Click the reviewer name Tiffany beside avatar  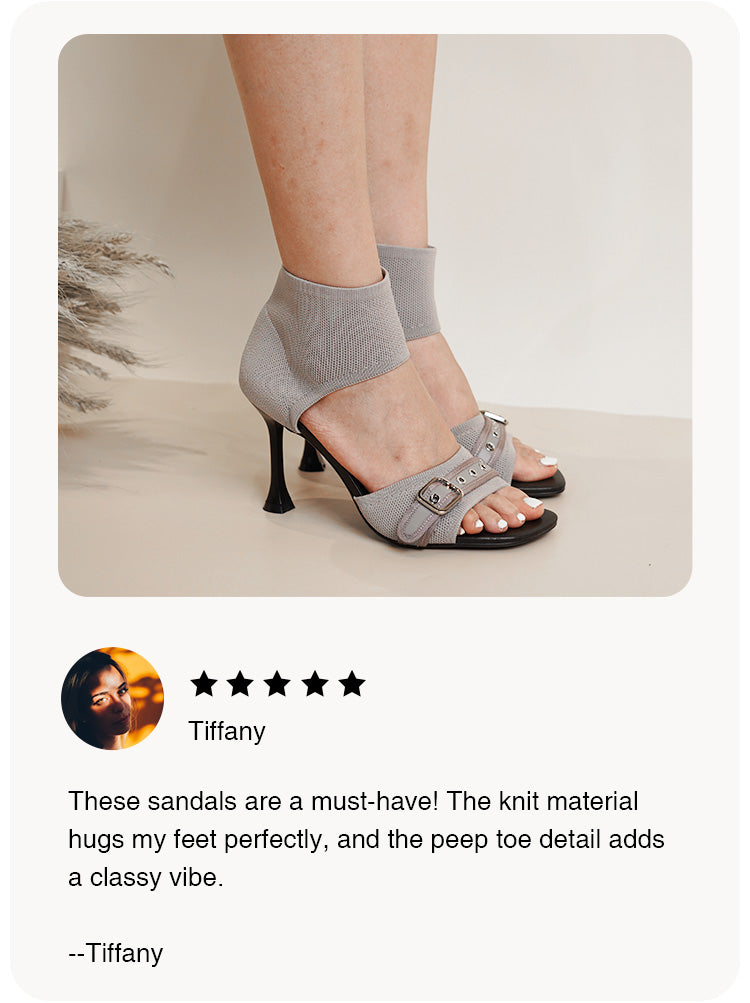[x=227, y=731]
